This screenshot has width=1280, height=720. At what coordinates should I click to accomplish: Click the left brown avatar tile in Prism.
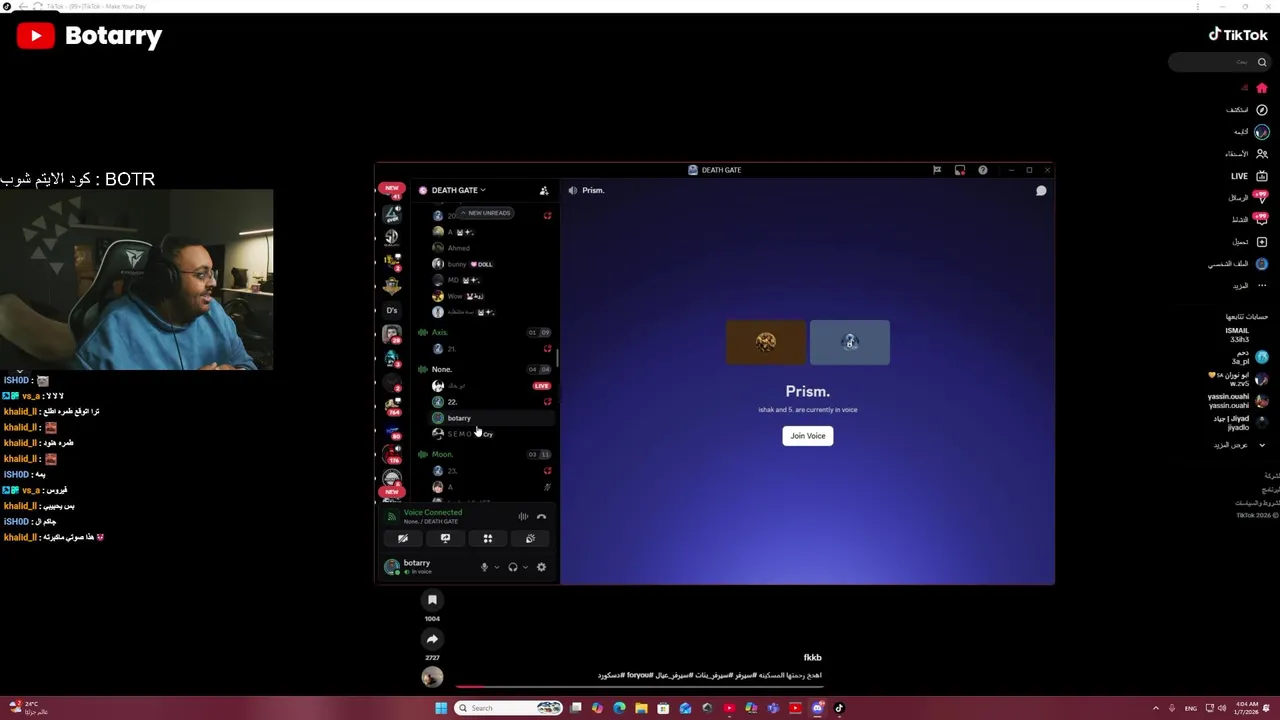click(x=766, y=342)
